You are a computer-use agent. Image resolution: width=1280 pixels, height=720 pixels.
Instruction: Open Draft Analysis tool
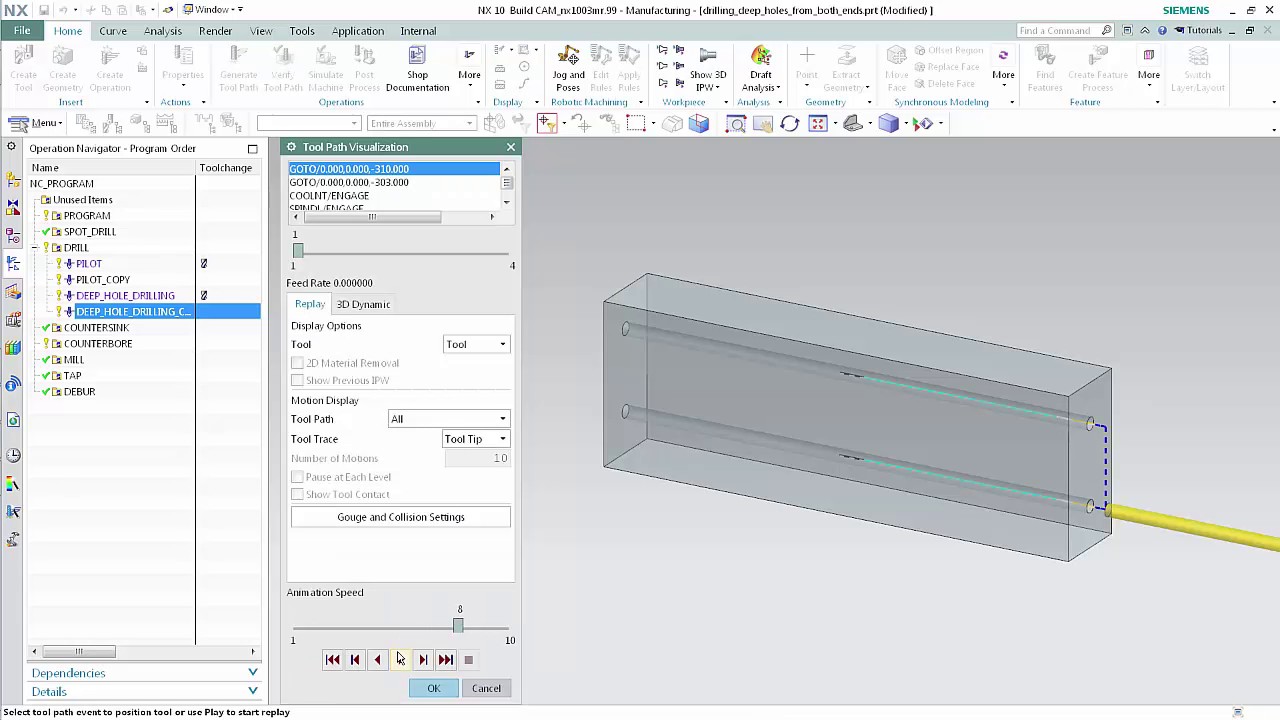tap(760, 68)
